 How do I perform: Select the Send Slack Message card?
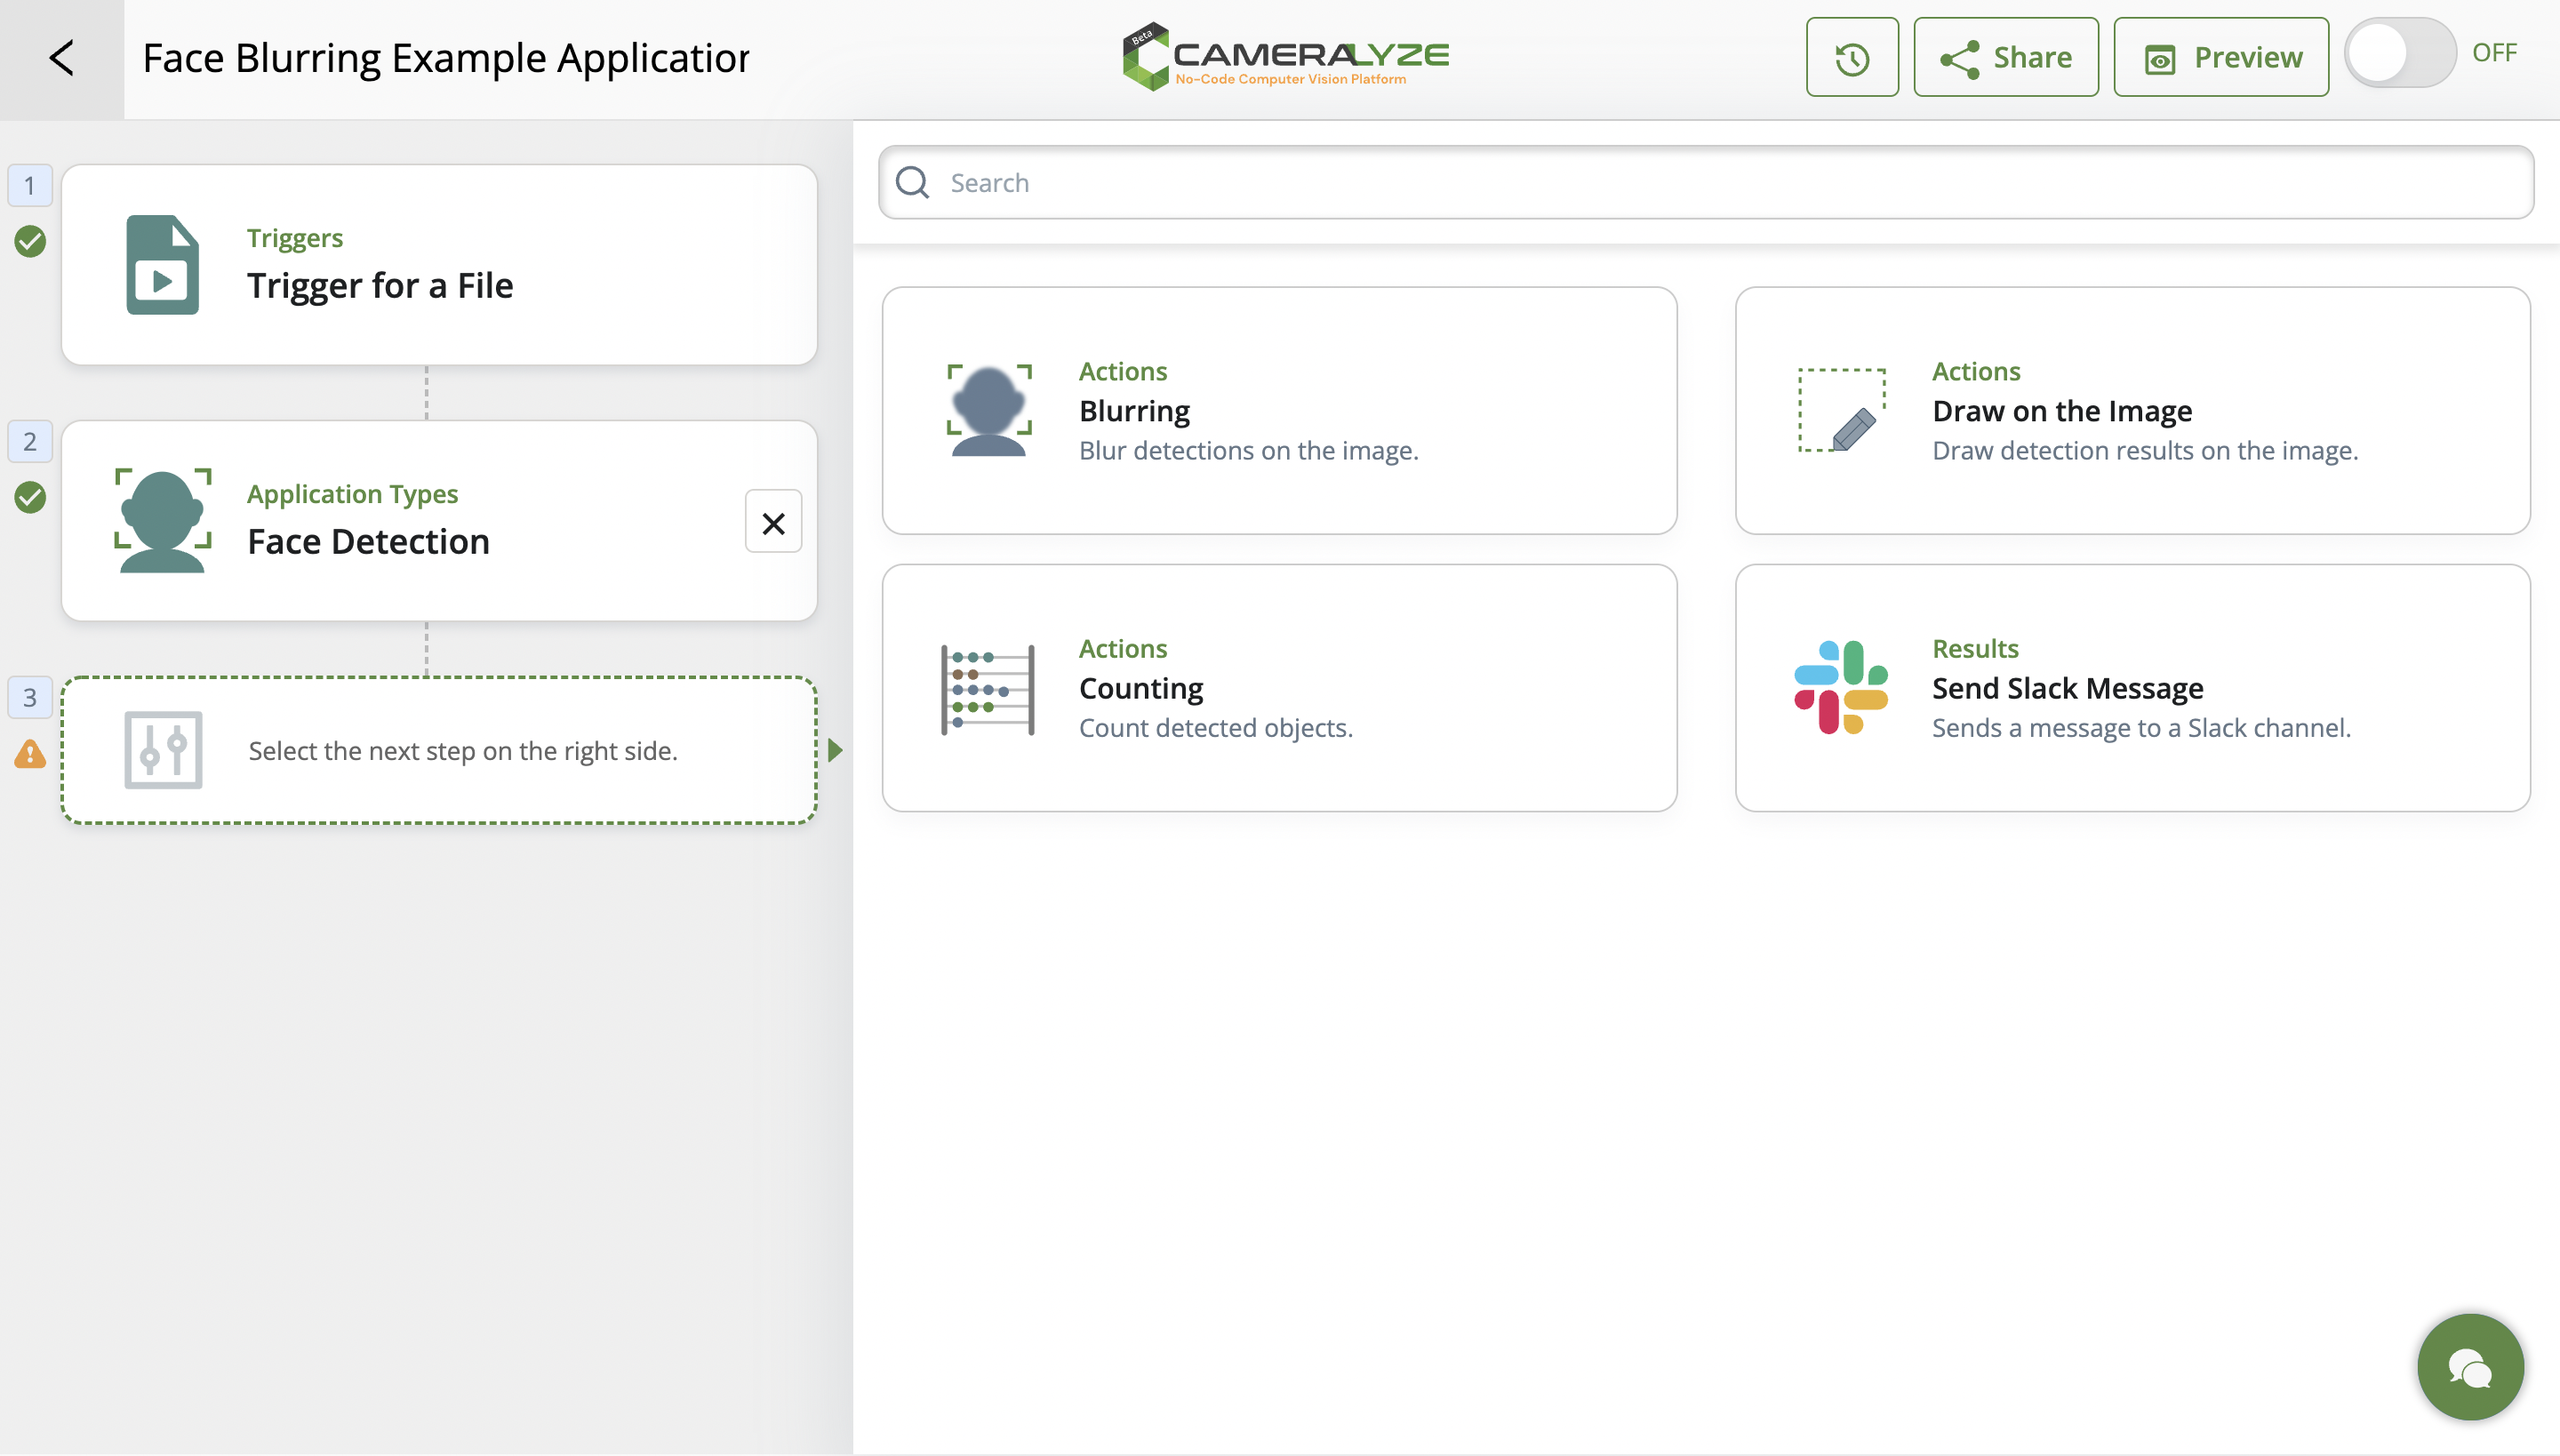click(x=2132, y=688)
